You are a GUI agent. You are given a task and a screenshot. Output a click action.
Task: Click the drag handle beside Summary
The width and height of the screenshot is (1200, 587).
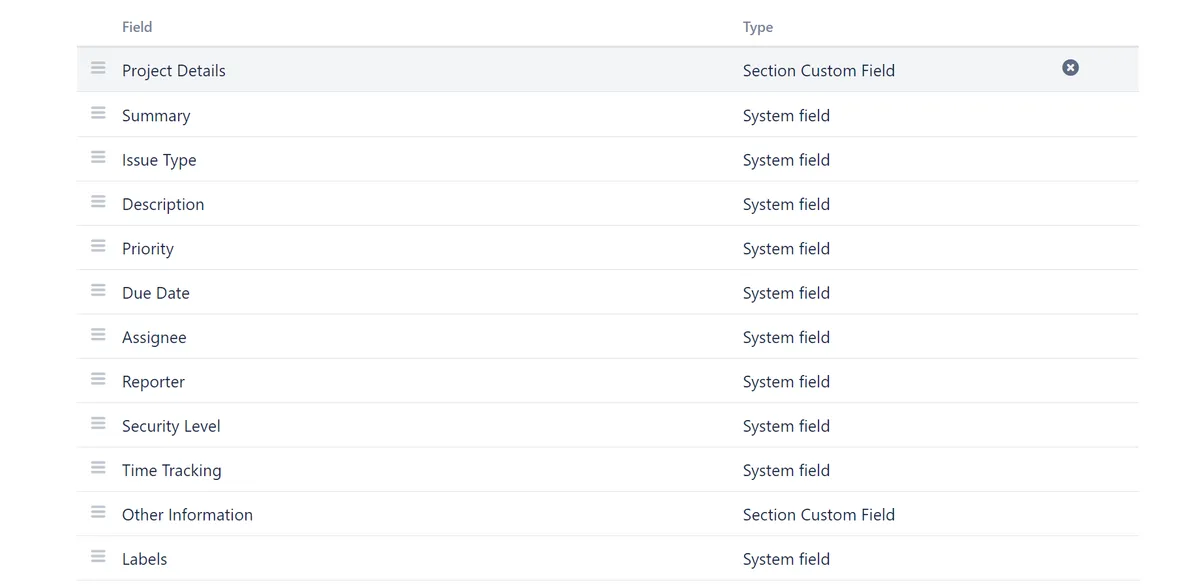98,113
